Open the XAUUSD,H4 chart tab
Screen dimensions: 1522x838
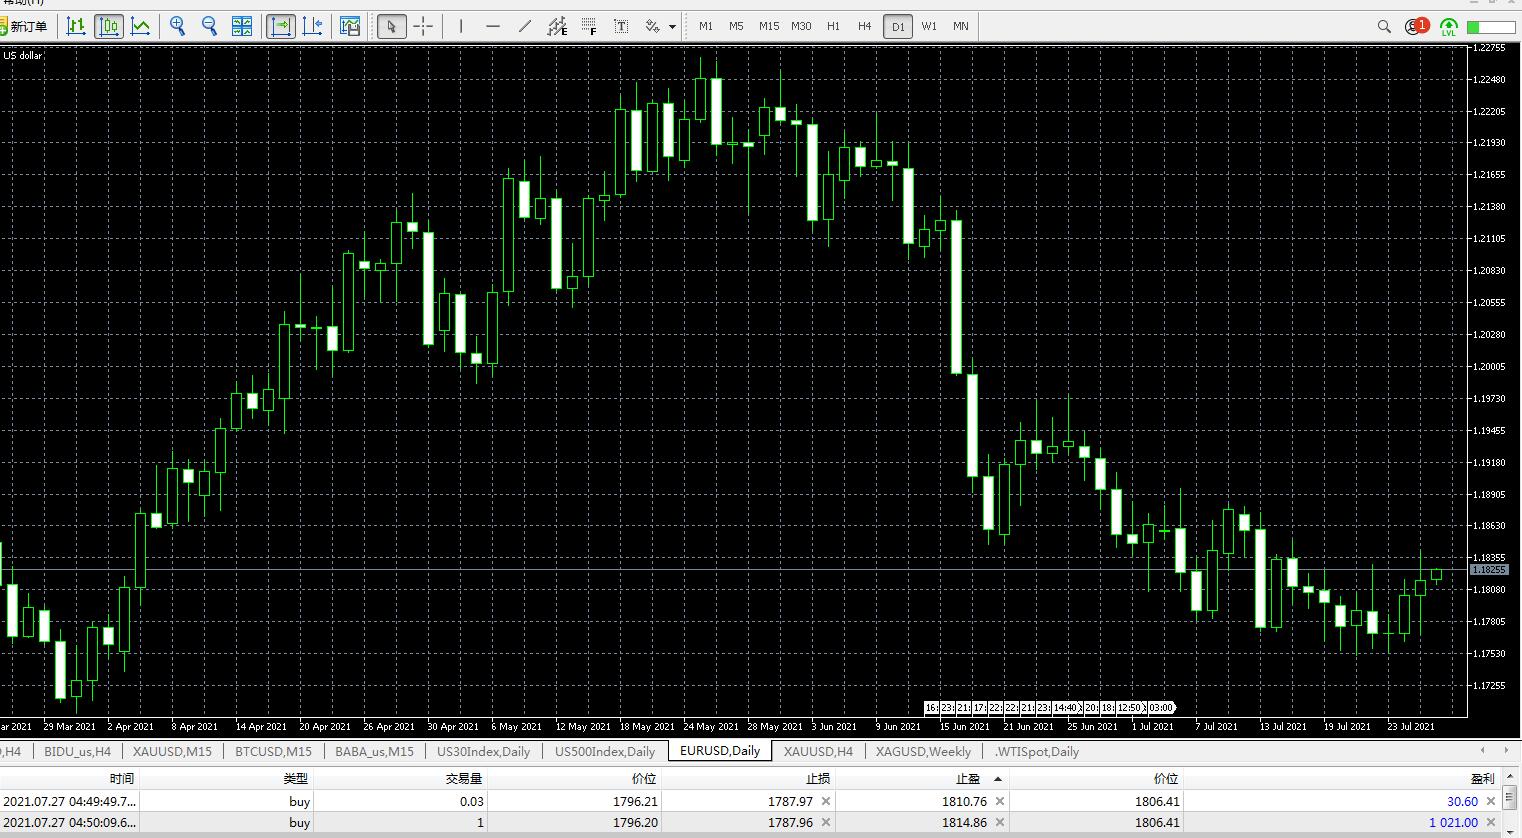click(818, 751)
